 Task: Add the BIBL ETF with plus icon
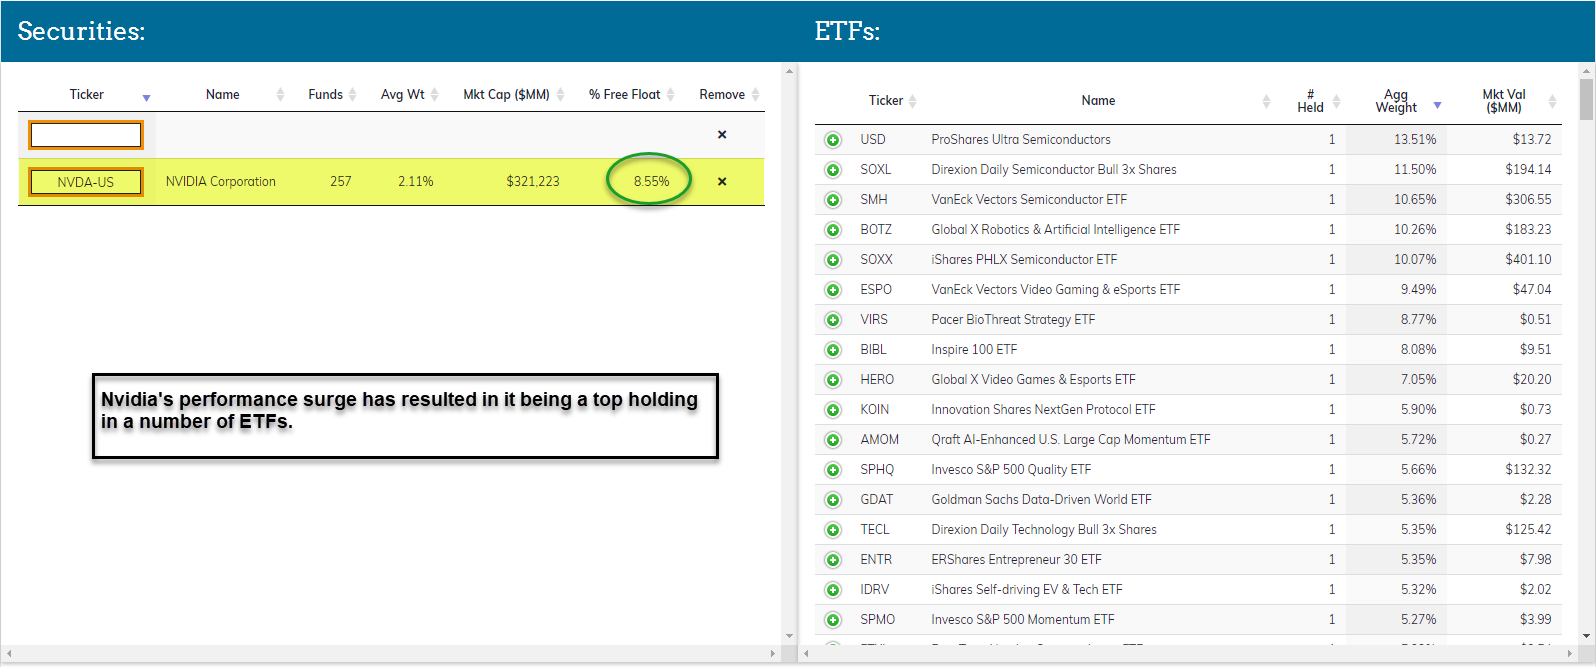[x=833, y=350]
